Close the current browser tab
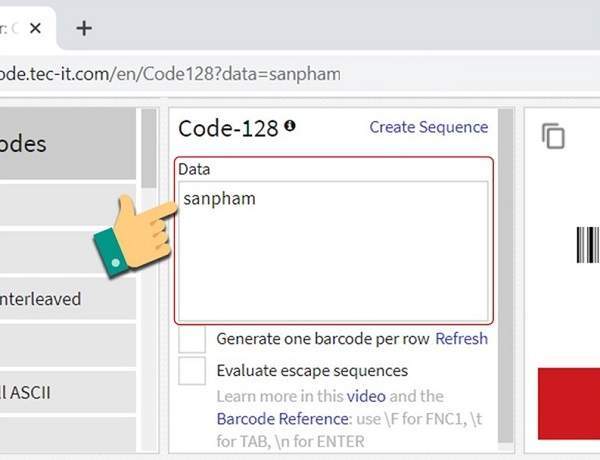This screenshot has height=460, width=600. [x=37, y=28]
